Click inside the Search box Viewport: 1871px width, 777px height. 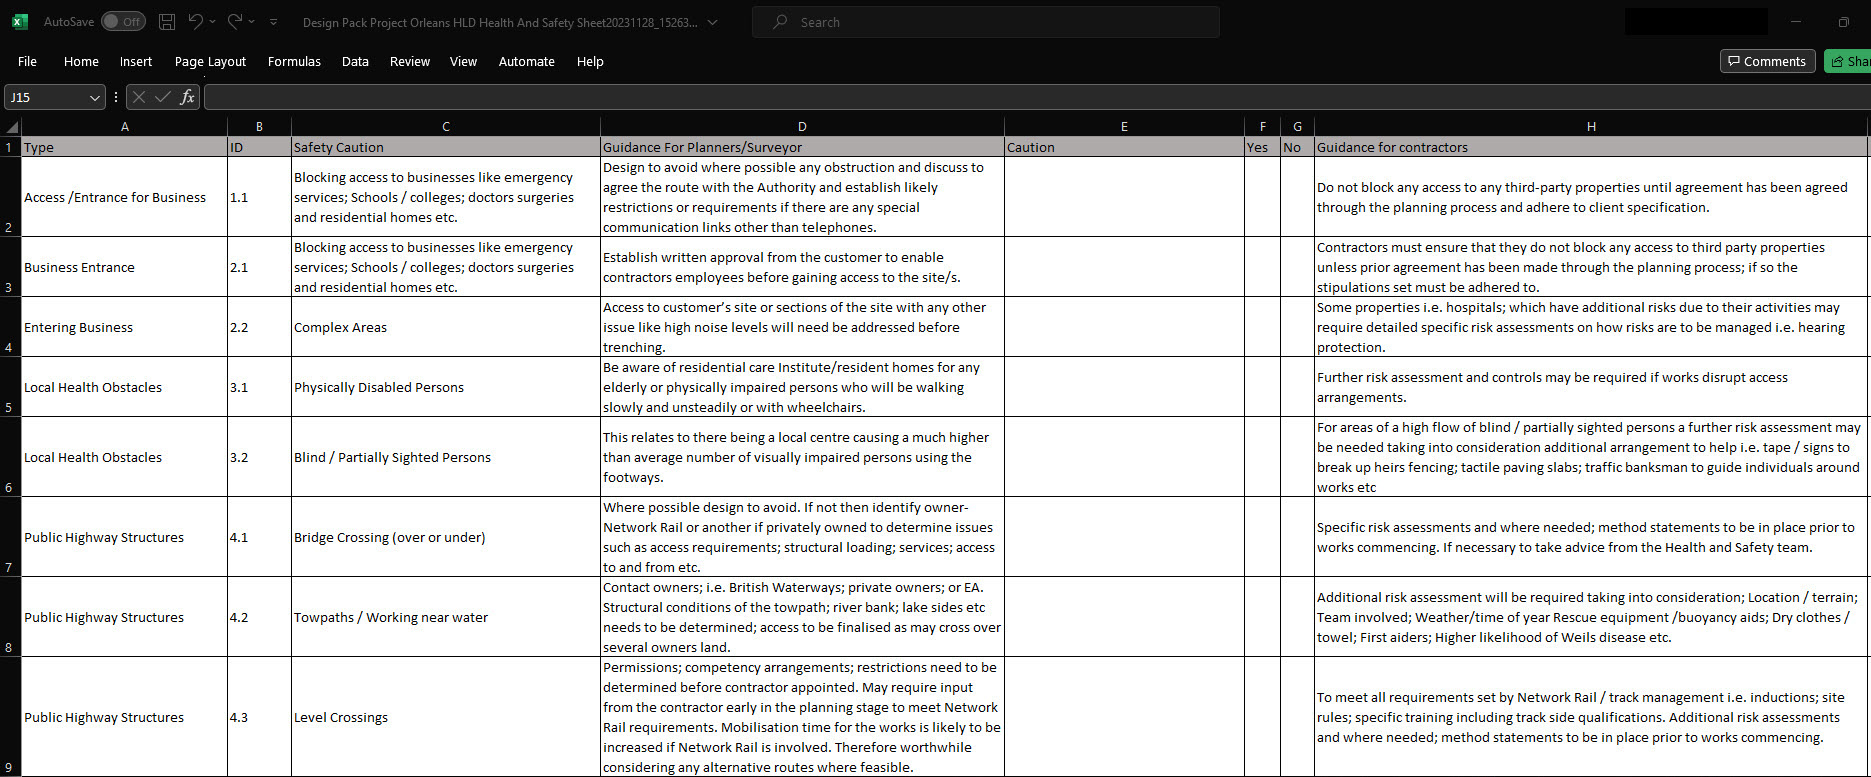pyautogui.click(x=985, y=22)
